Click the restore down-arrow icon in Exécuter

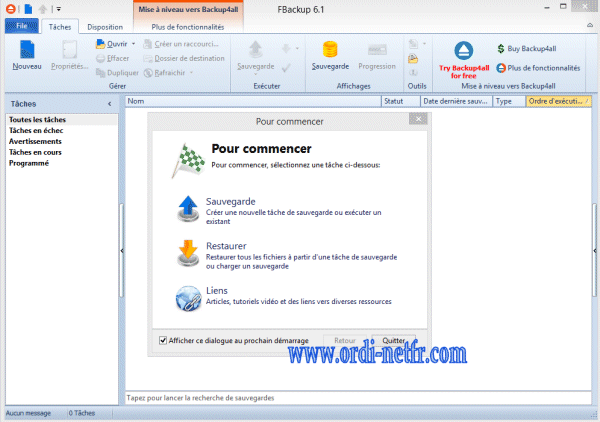coord(286,49)
